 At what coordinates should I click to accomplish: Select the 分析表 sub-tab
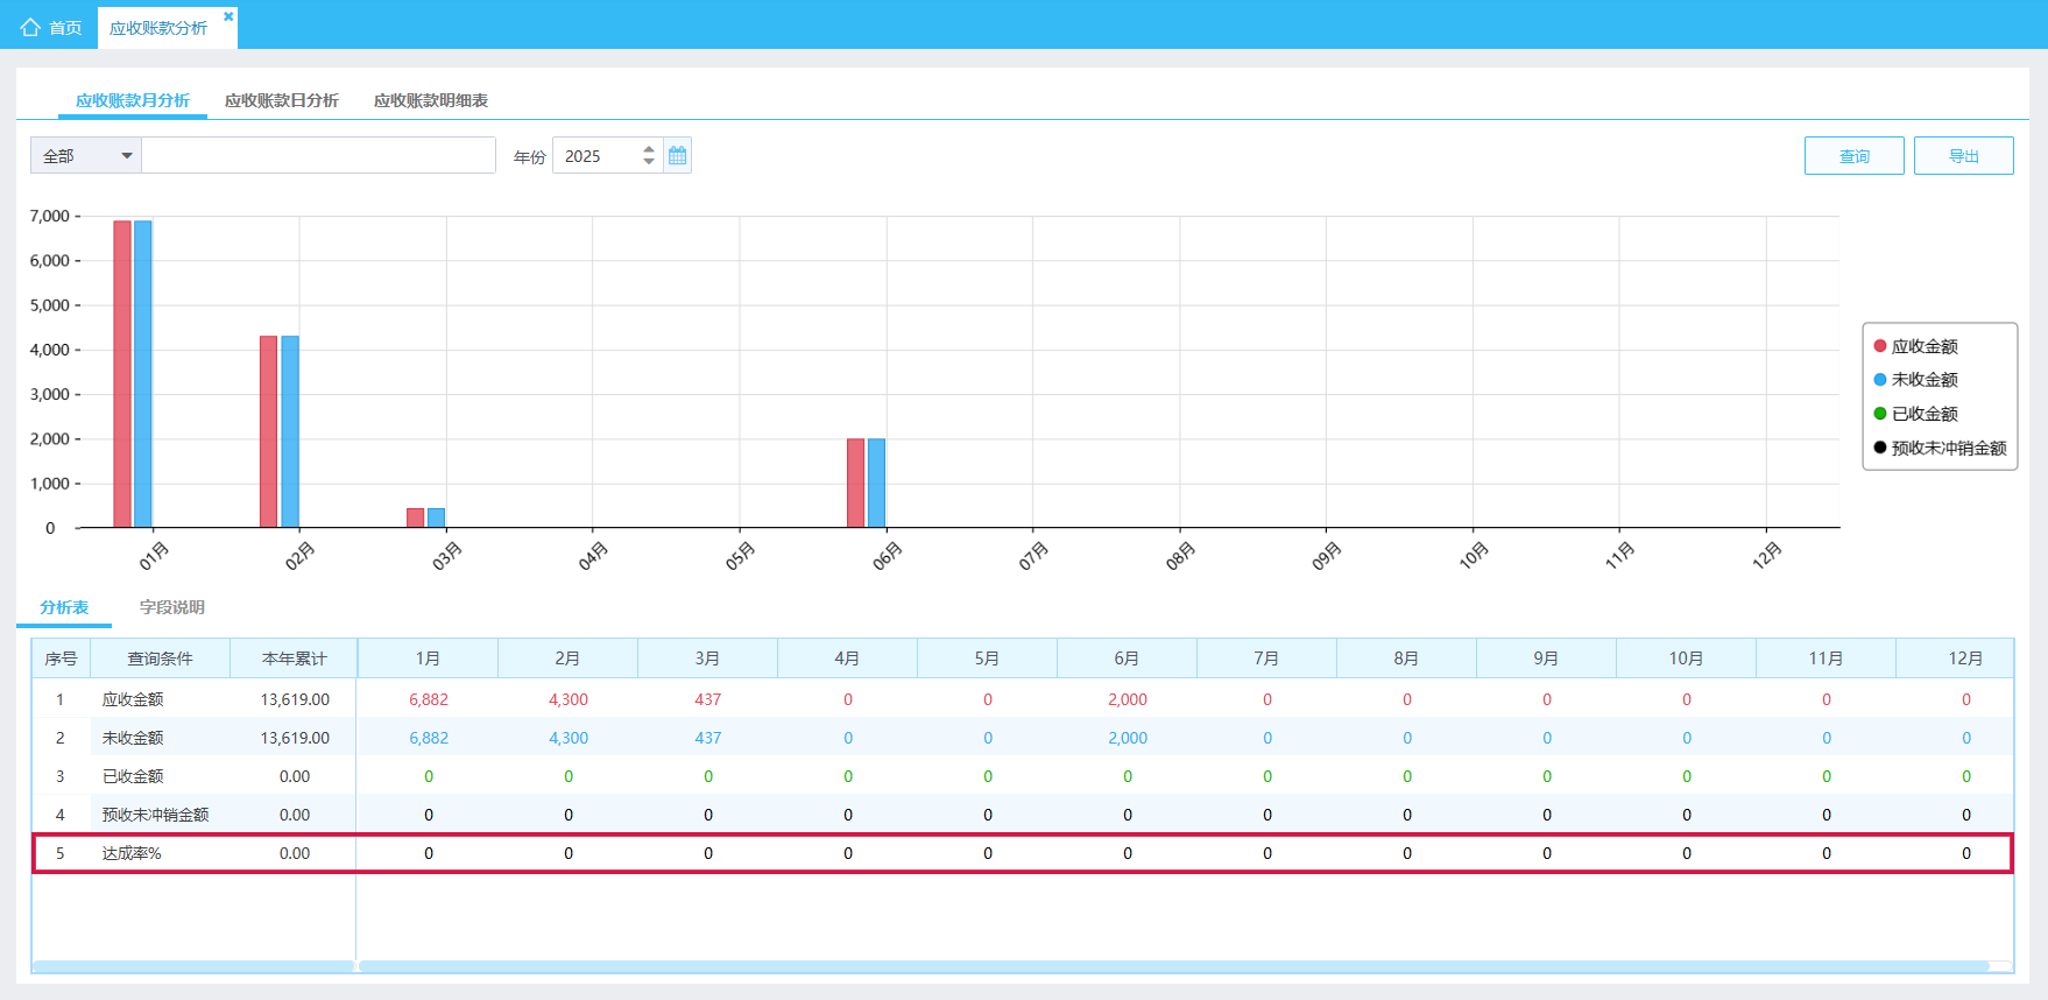64,607
